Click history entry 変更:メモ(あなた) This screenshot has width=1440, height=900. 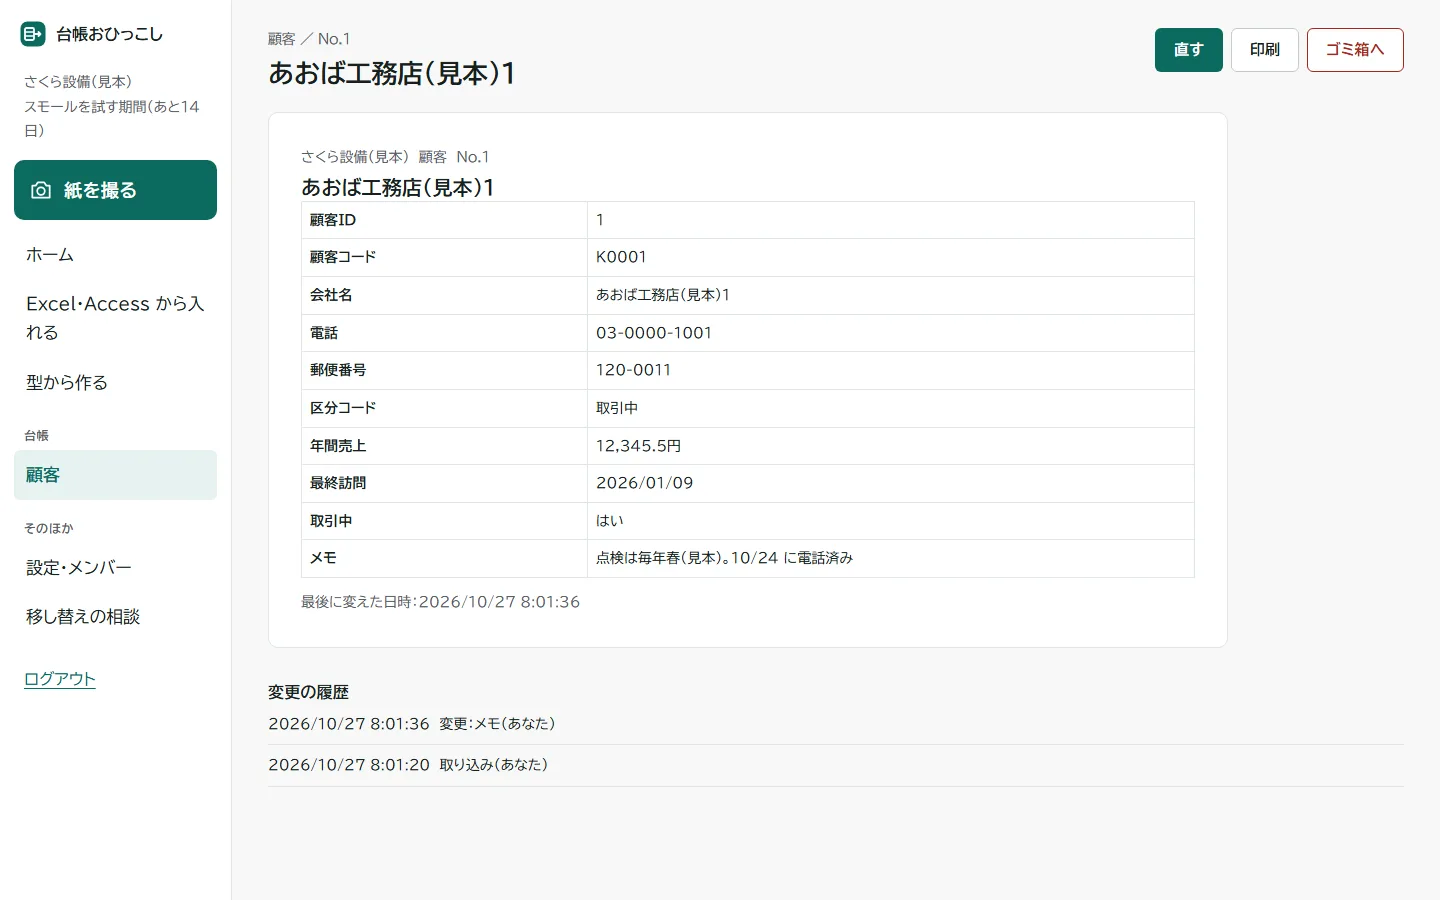click(497, 724)
